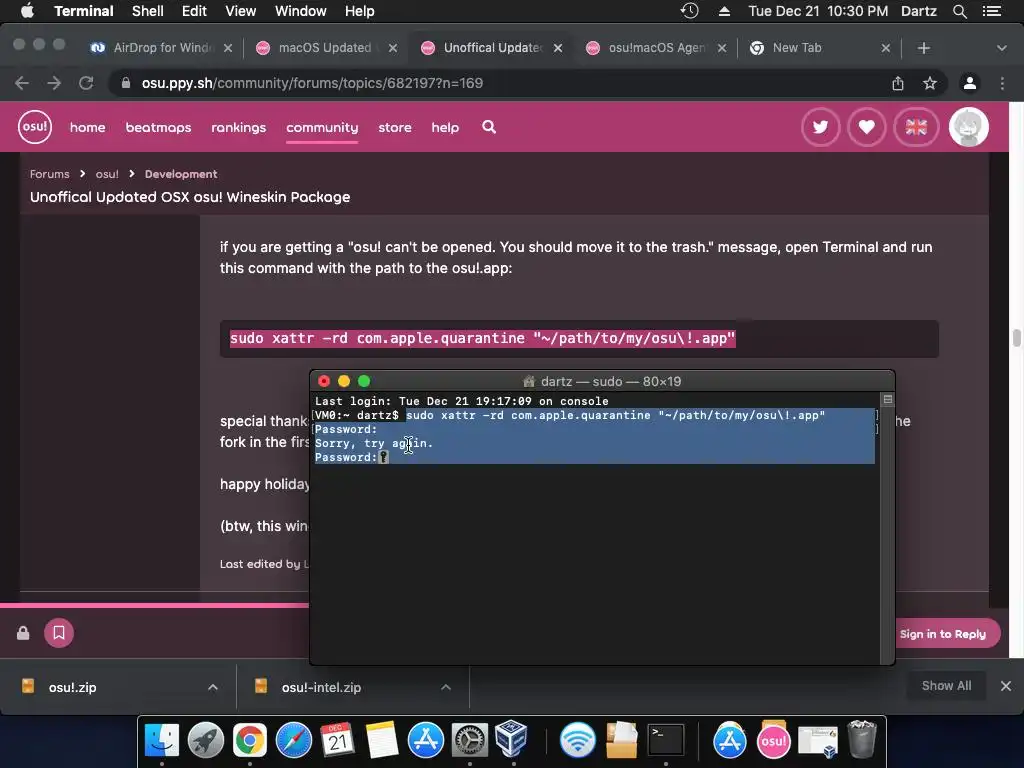Open Trash in the Dock
1024x768 pixels.
pyautogui.click(x=862, y=739)
